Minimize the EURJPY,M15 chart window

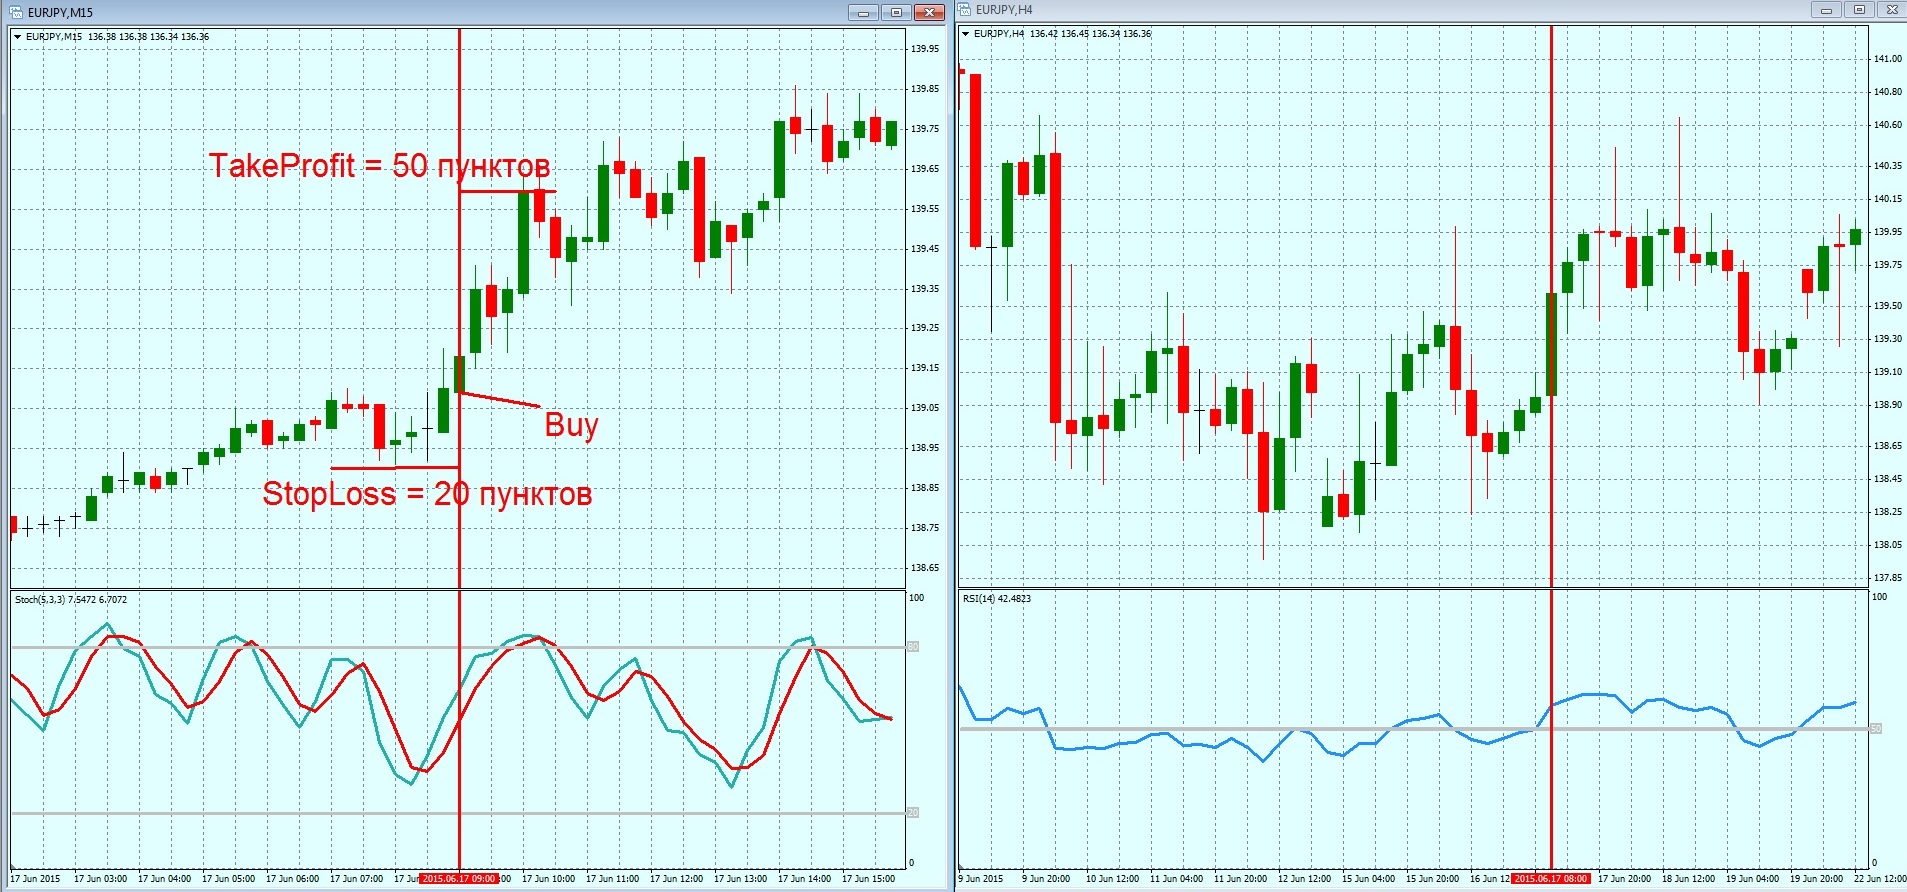point(863,13)
